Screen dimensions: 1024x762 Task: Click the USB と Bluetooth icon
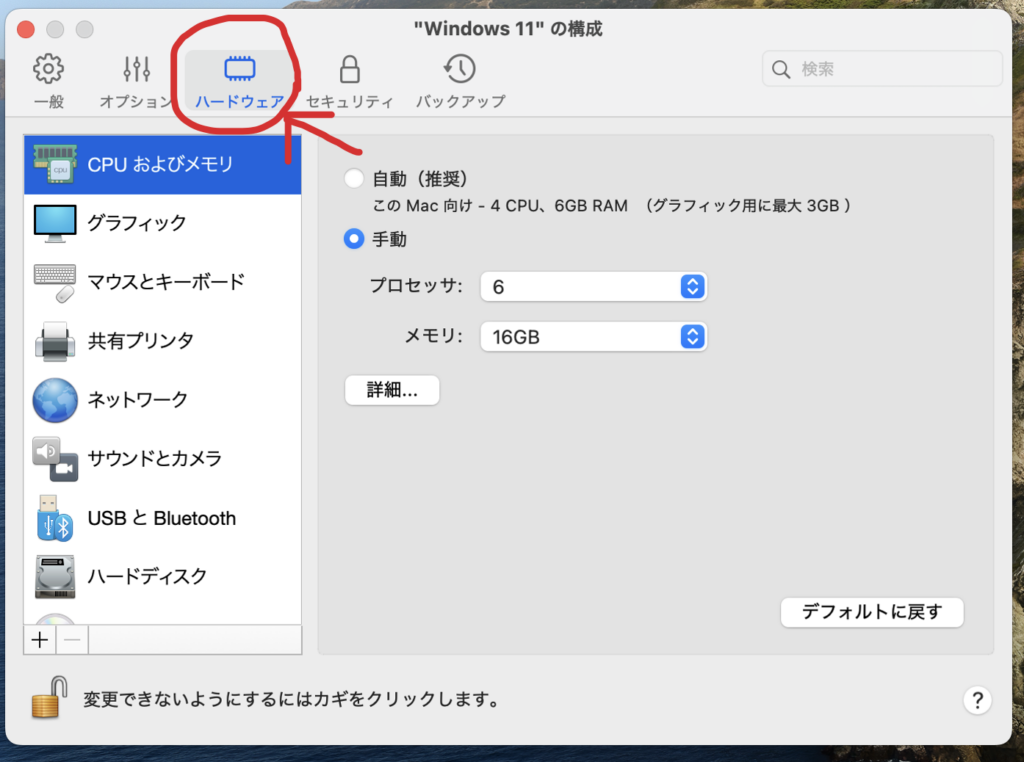55,518
